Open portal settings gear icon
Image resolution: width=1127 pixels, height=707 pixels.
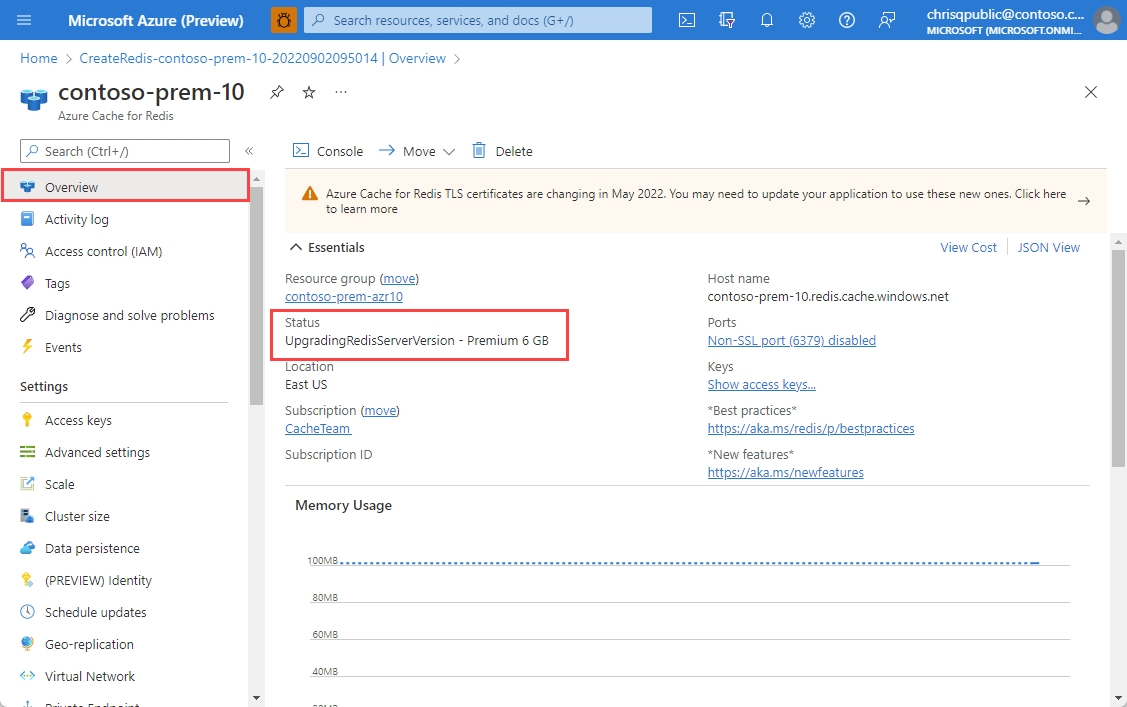click(807, 20)
